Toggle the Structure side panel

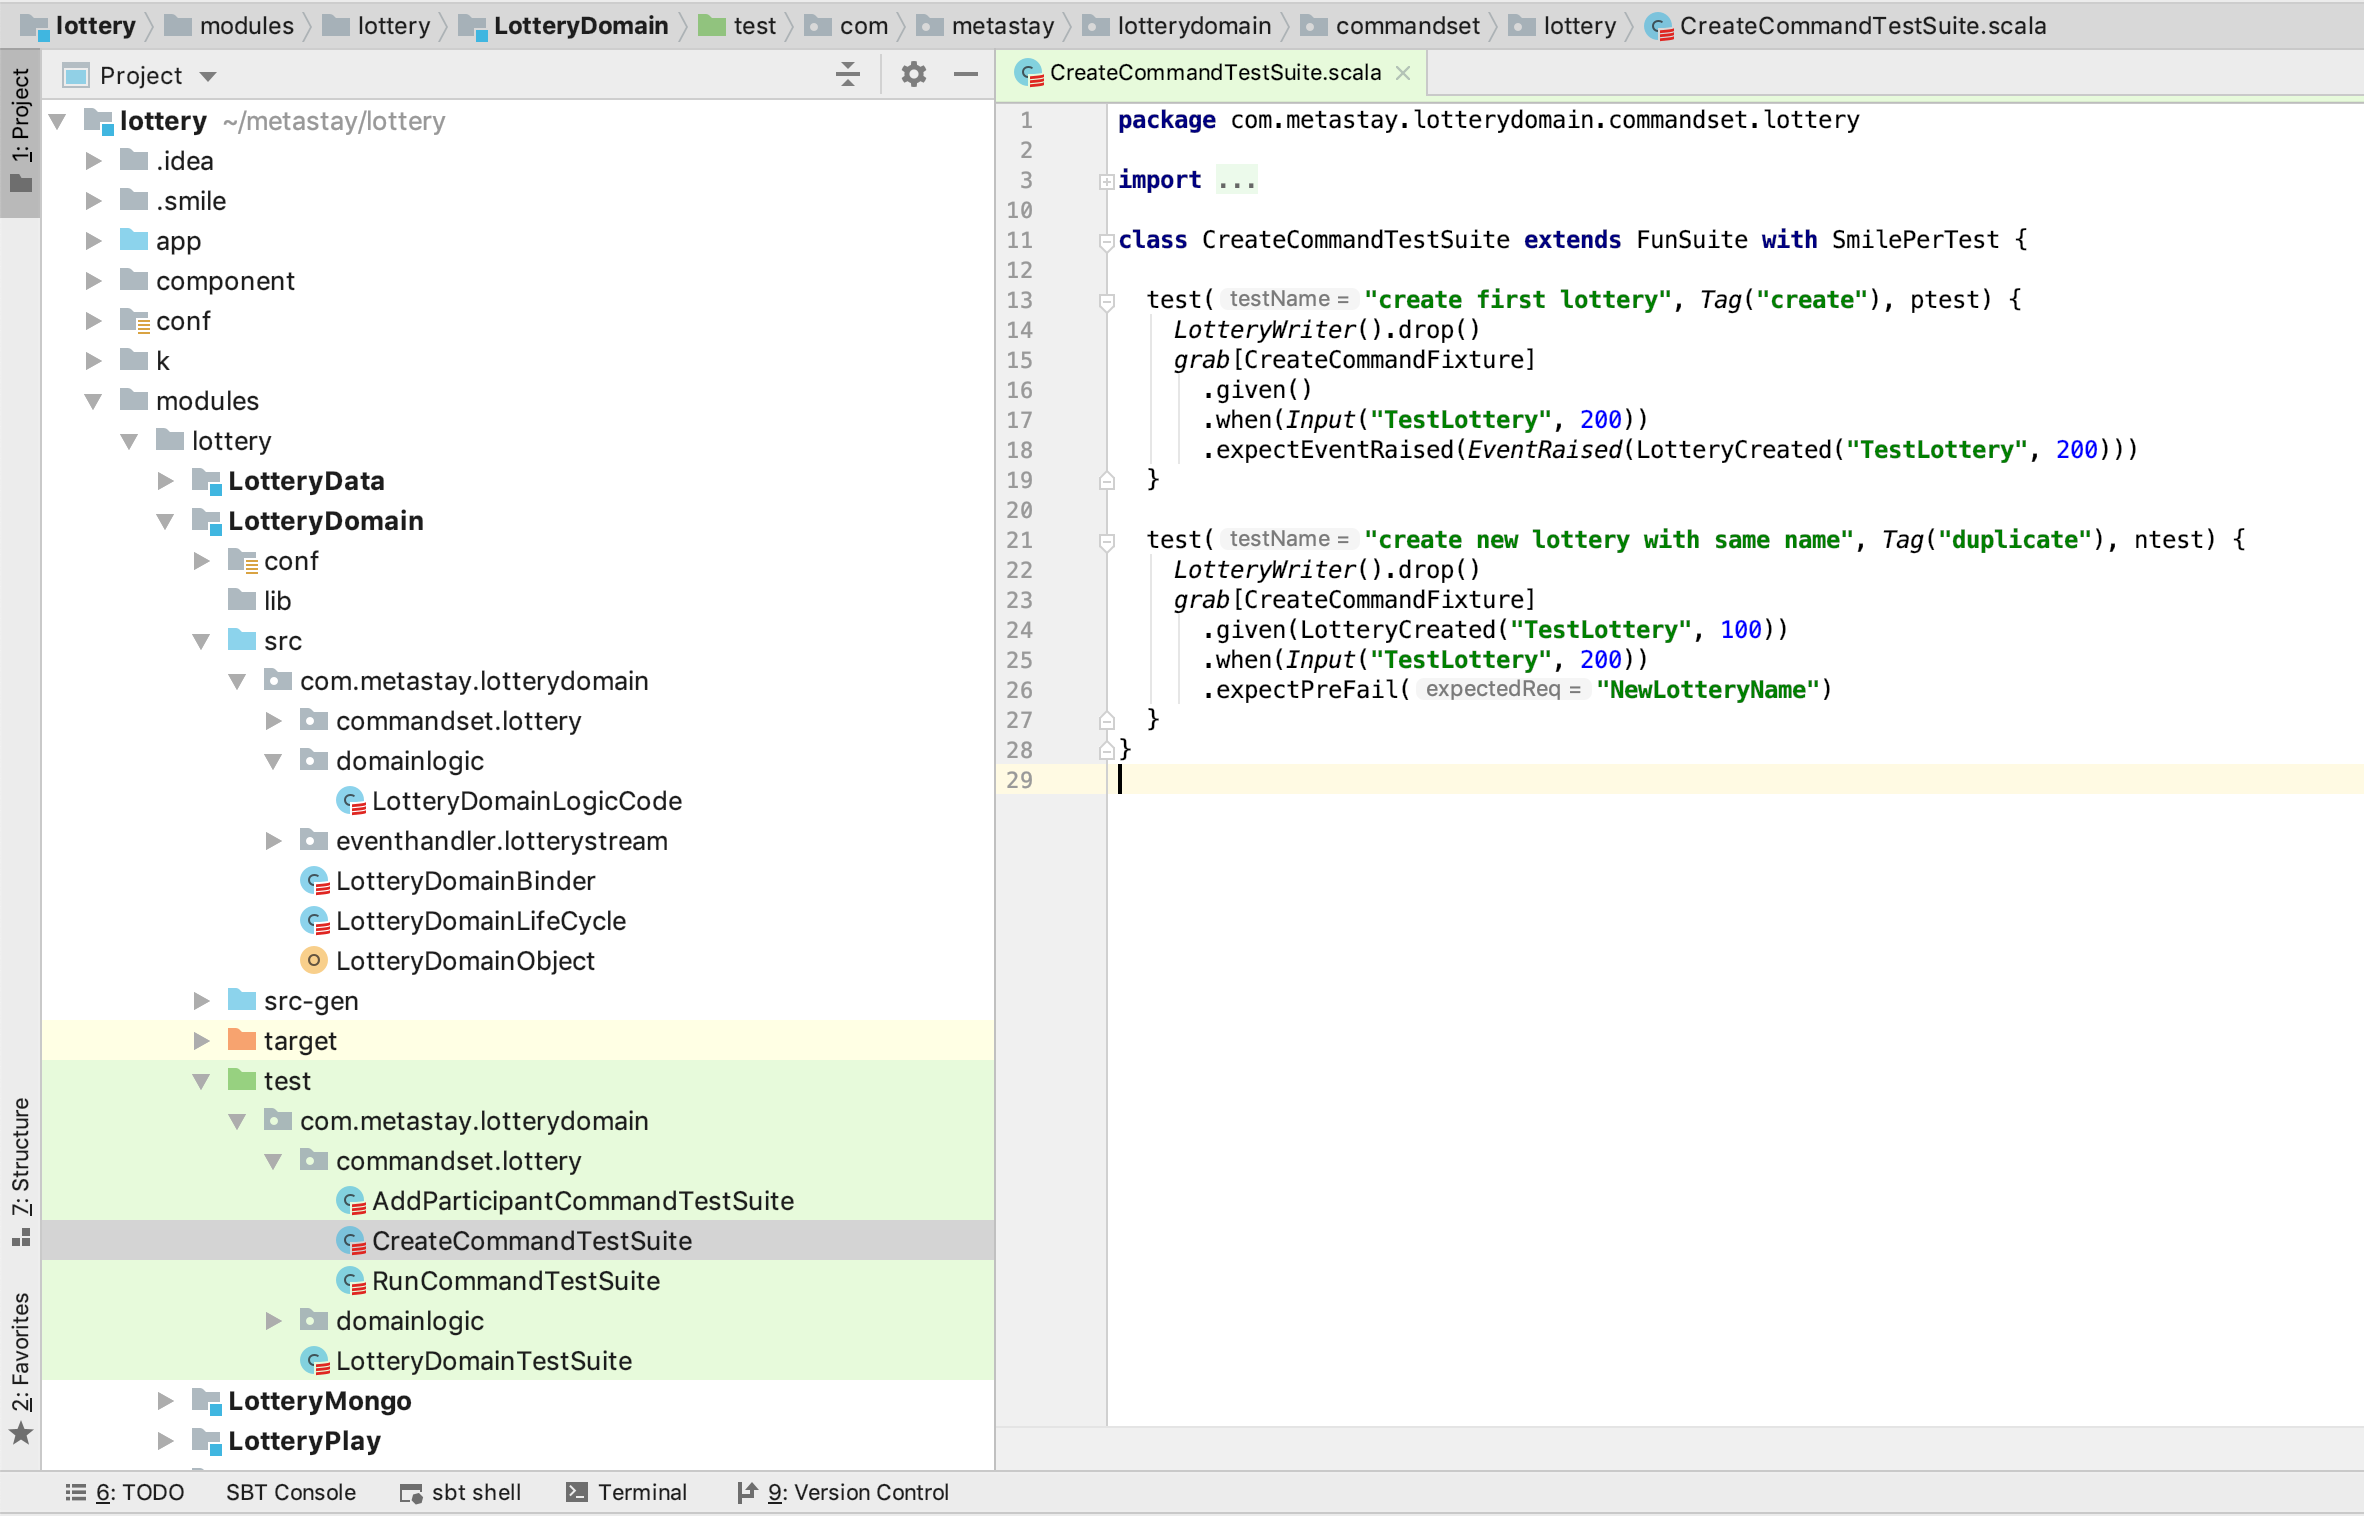[21, 1170]
